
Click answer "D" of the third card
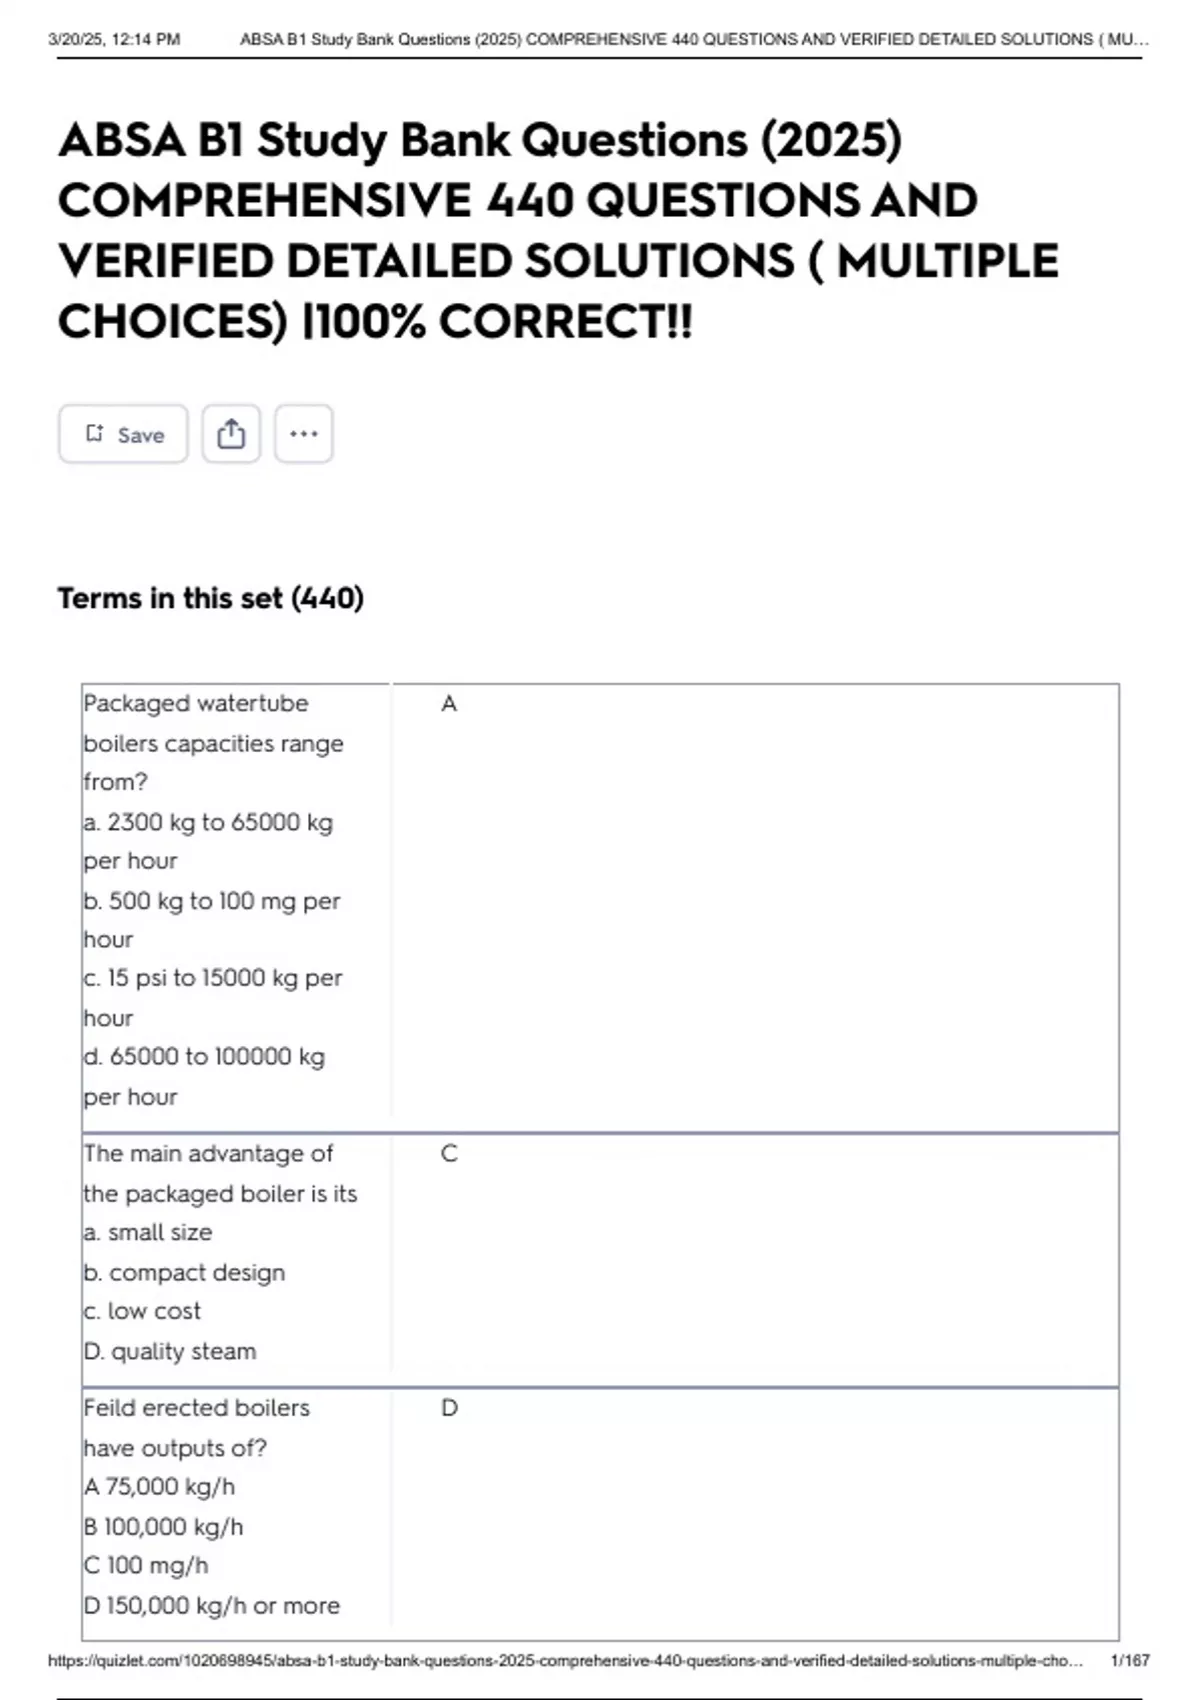[449, 1408]
